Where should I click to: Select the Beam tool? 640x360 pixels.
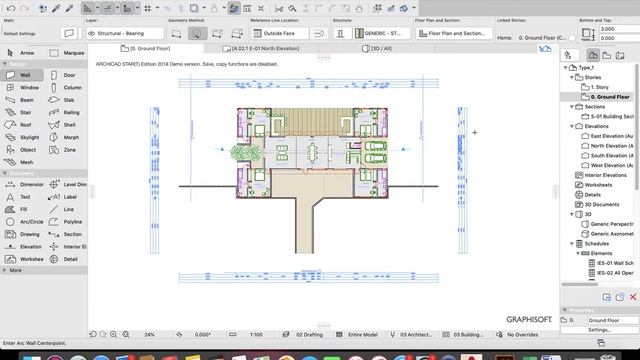(20, 100)
